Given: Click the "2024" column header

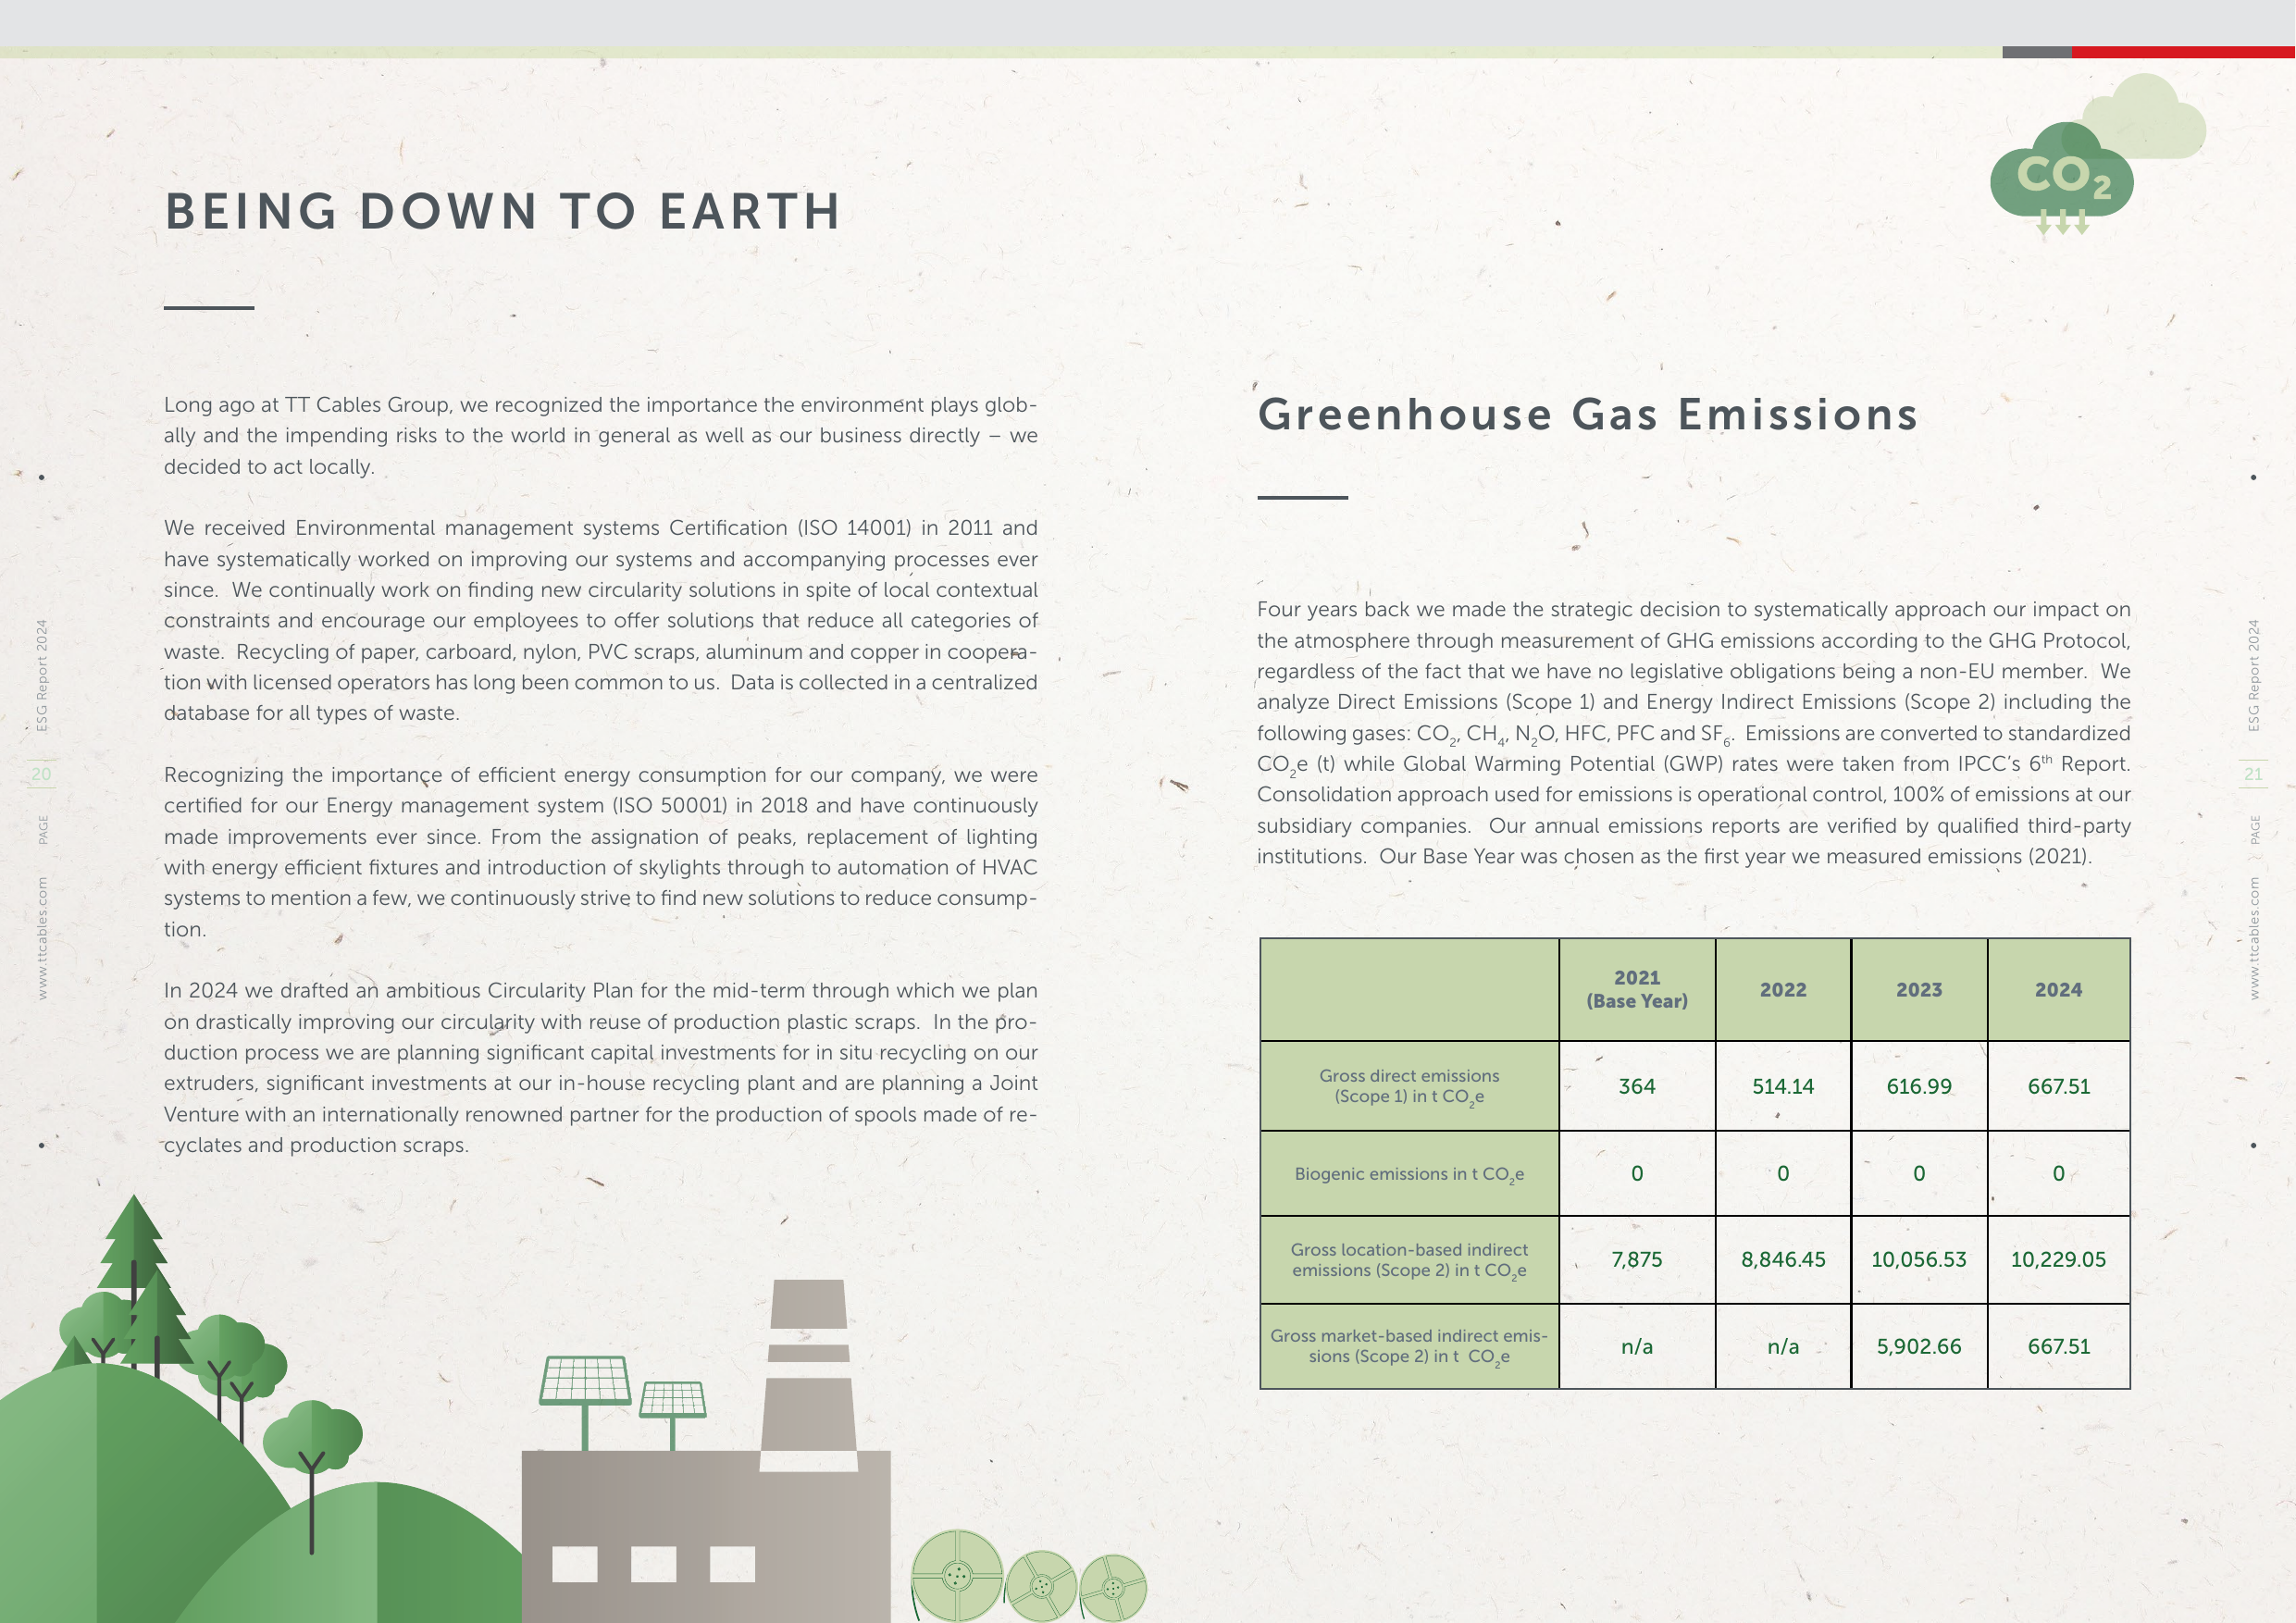Looking at the screenshot, I should (2058, 989).
